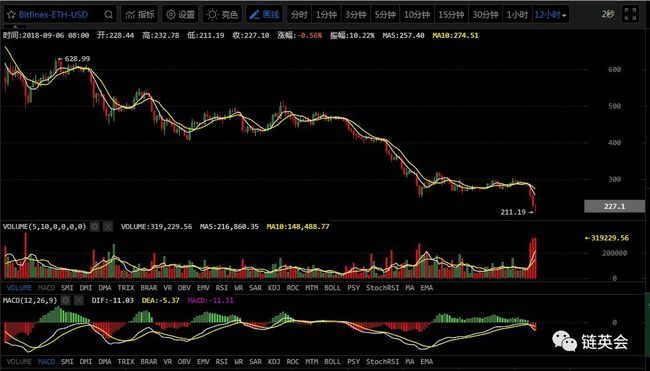Select the 10分钟 interval

[x=417, y=15]
